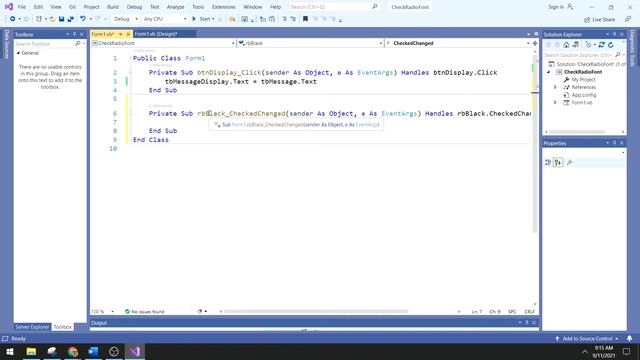
Task: Open the notifications bell in status bar
Action: click(x=629, y=338)
